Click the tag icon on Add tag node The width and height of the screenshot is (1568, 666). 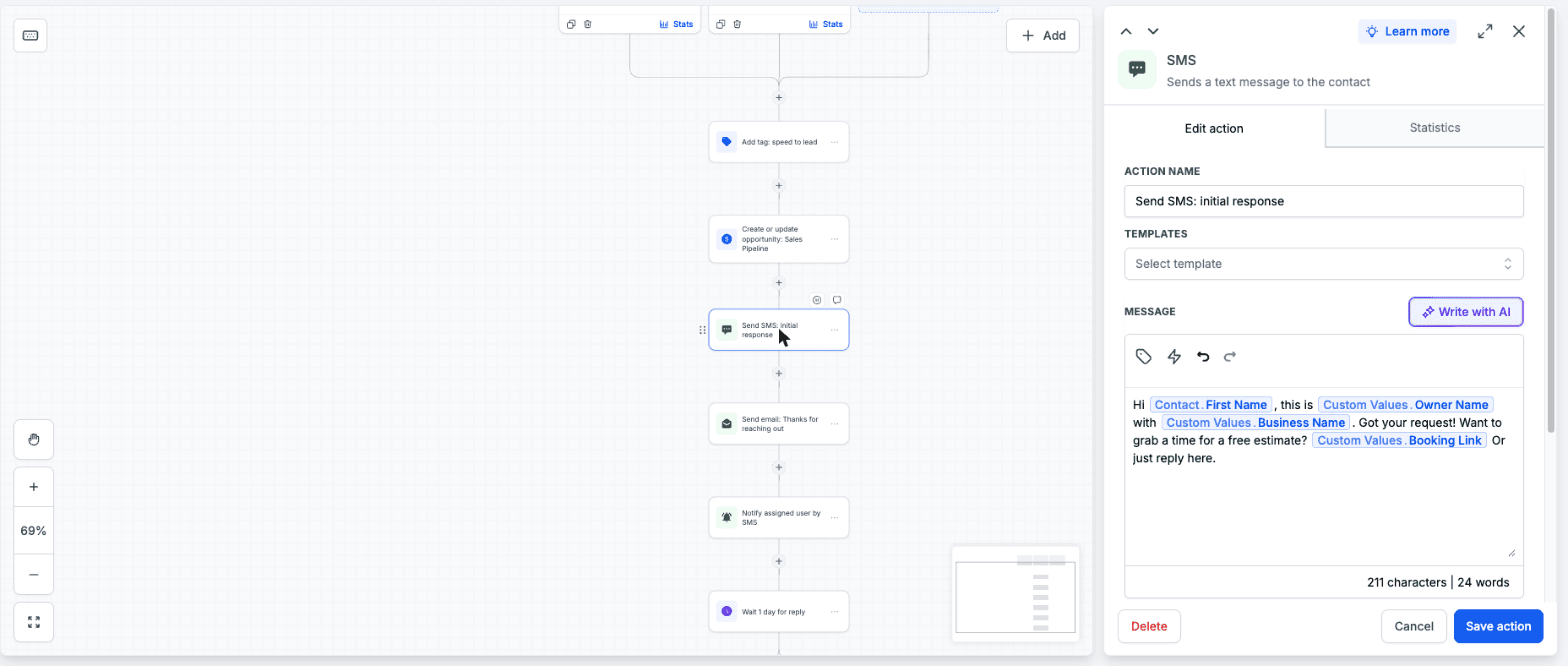[727, 142]
